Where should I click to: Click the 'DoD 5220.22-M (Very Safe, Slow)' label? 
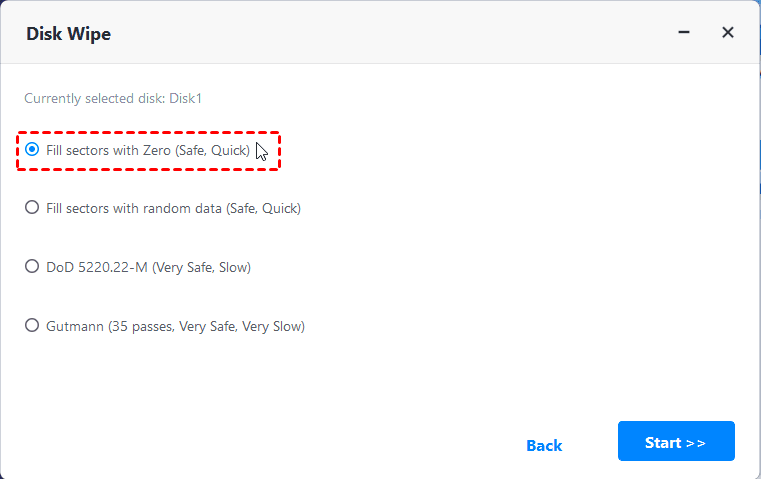click(x=148, y=267)
